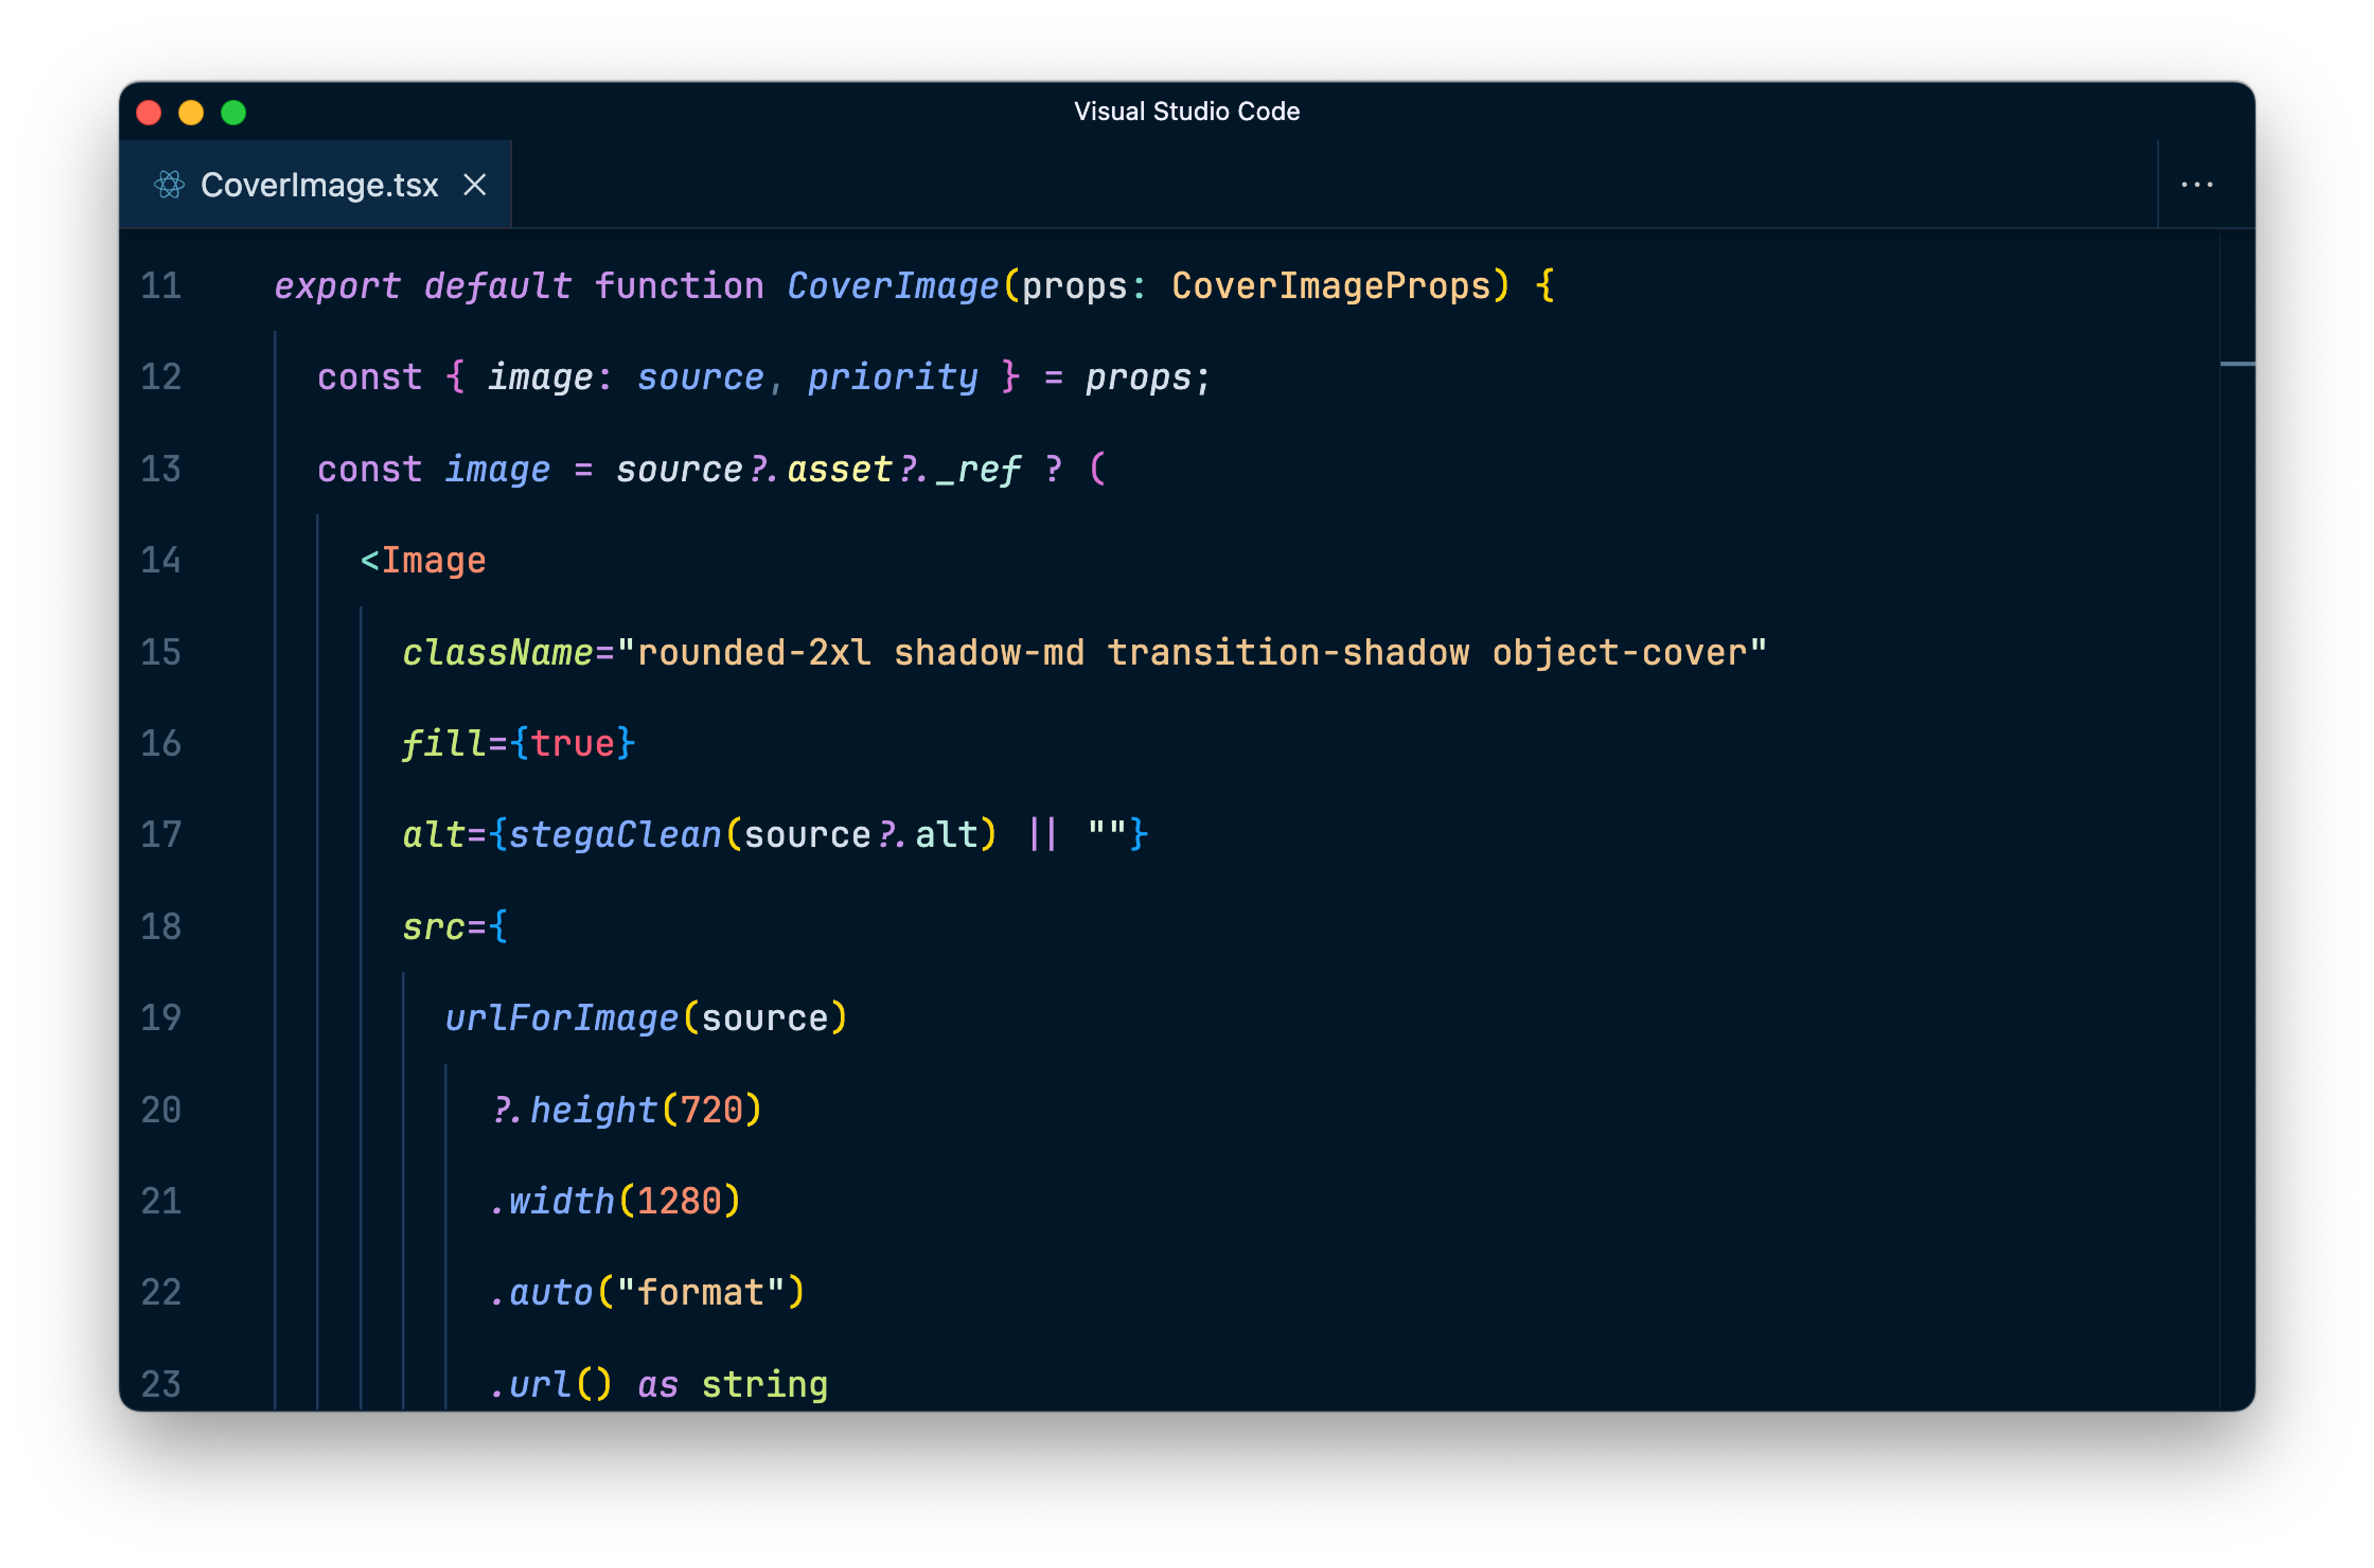Click the Visual Studio Code window title

click(1186, 111)
